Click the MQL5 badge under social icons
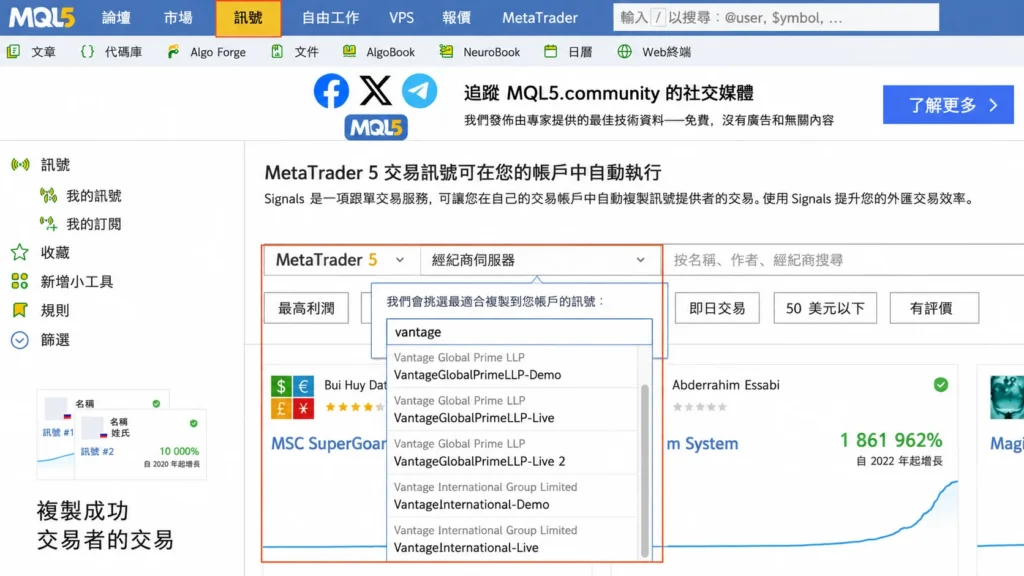The width and height of the screenshot is (1024, 576). coord(376,127)
